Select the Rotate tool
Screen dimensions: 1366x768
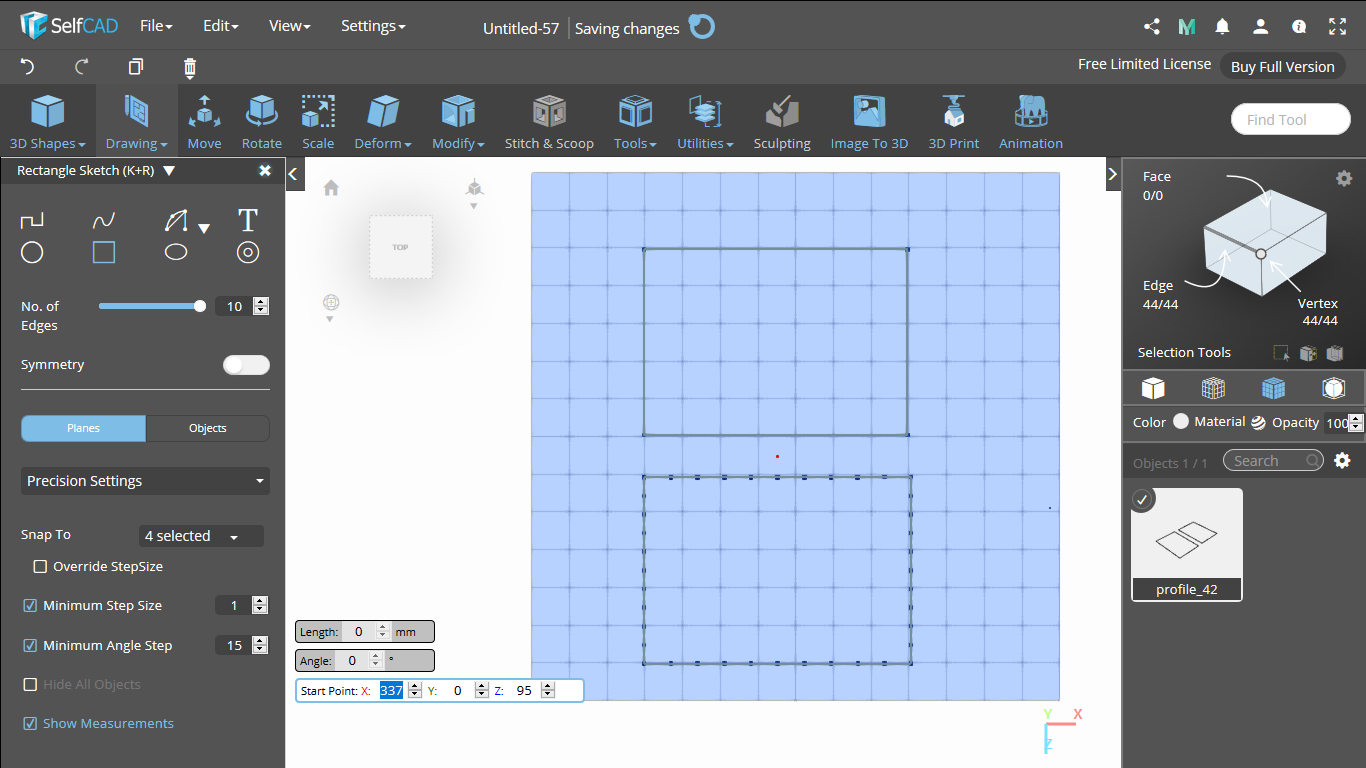click(261, 120)
